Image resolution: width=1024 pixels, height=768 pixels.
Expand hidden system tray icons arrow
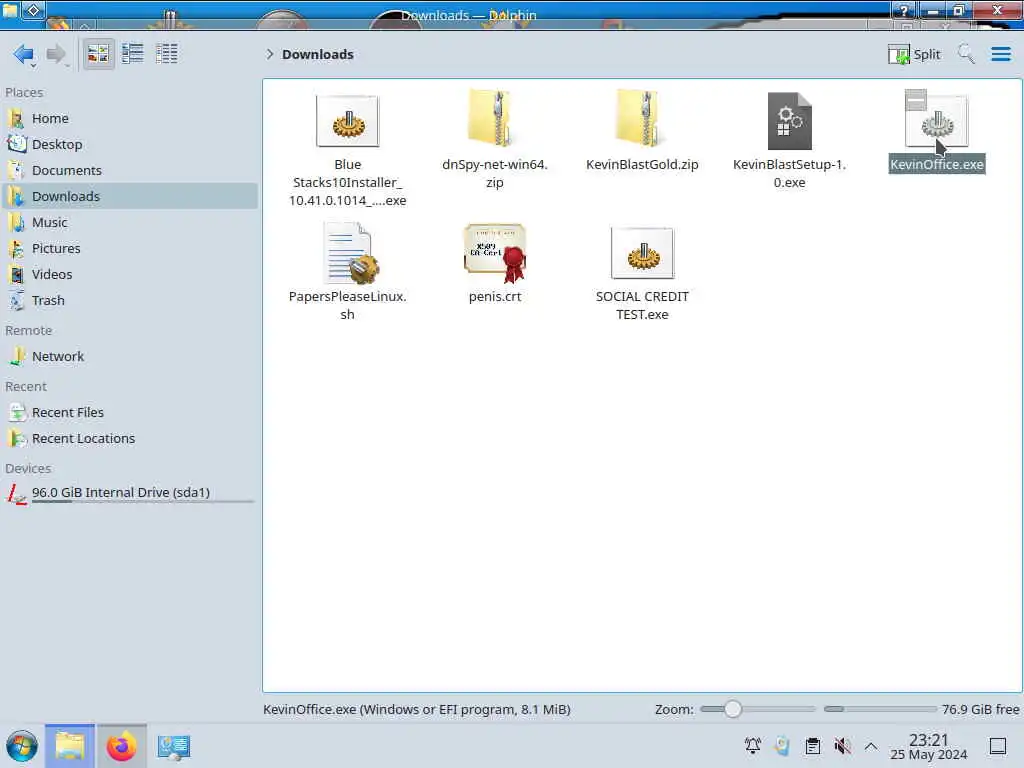point(871,746)
